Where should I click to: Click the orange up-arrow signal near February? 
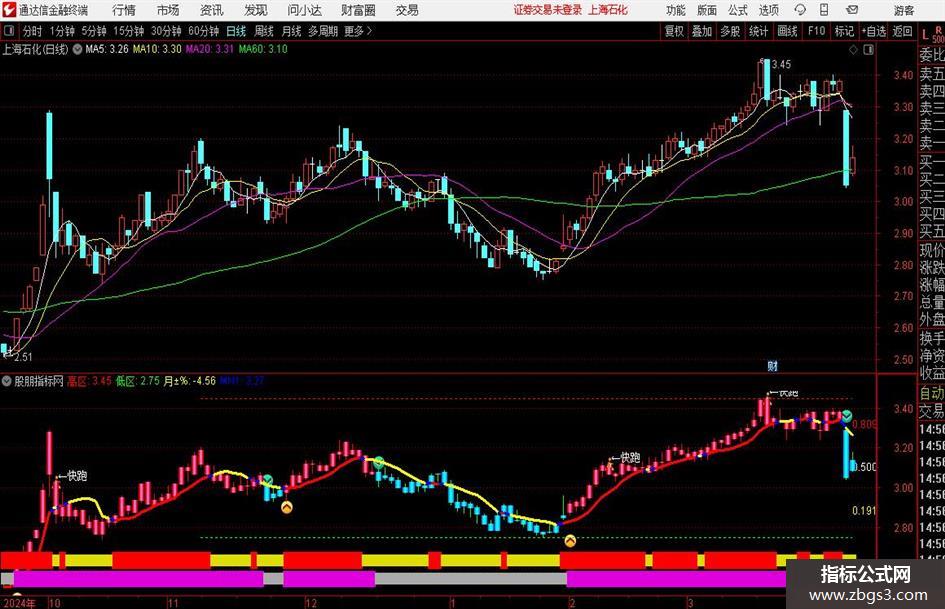[570, 541]
